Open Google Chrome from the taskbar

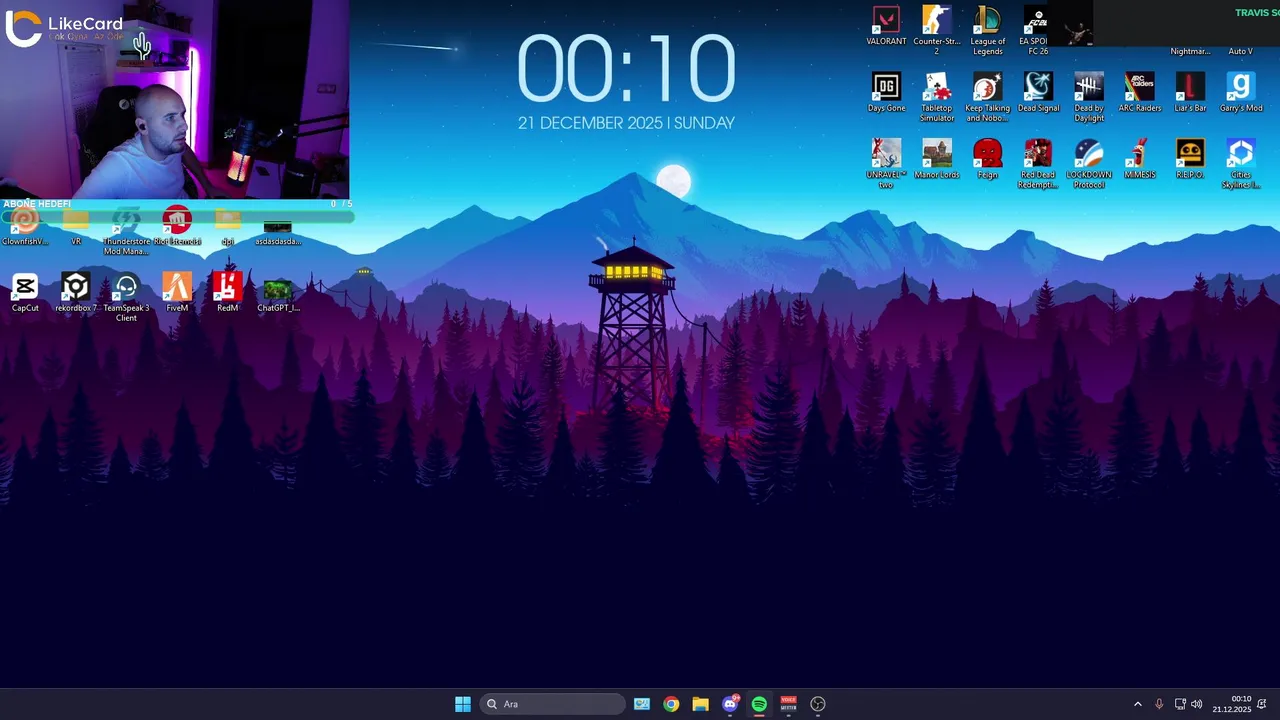[671, 704]
